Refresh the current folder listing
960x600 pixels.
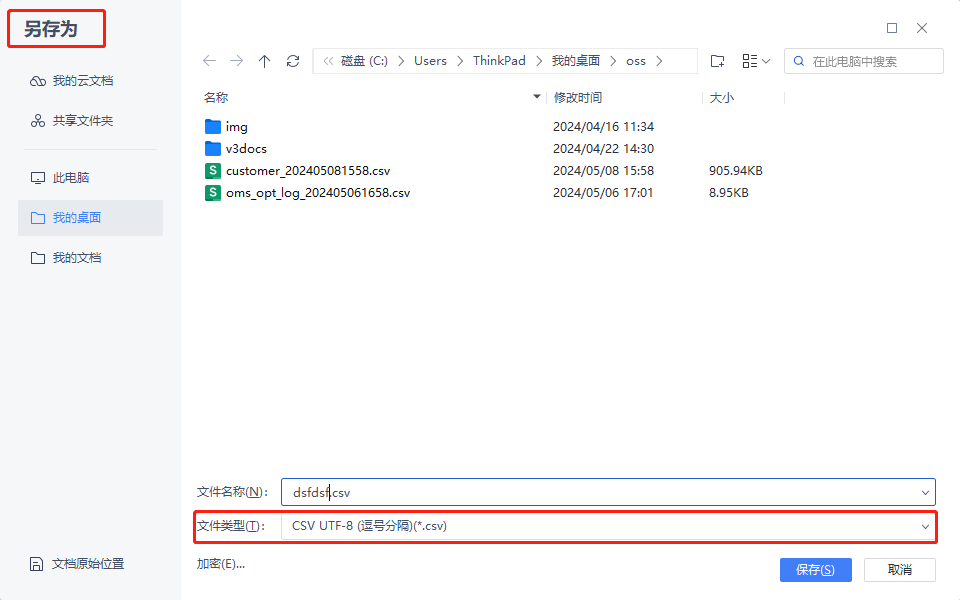pos(292,61)
